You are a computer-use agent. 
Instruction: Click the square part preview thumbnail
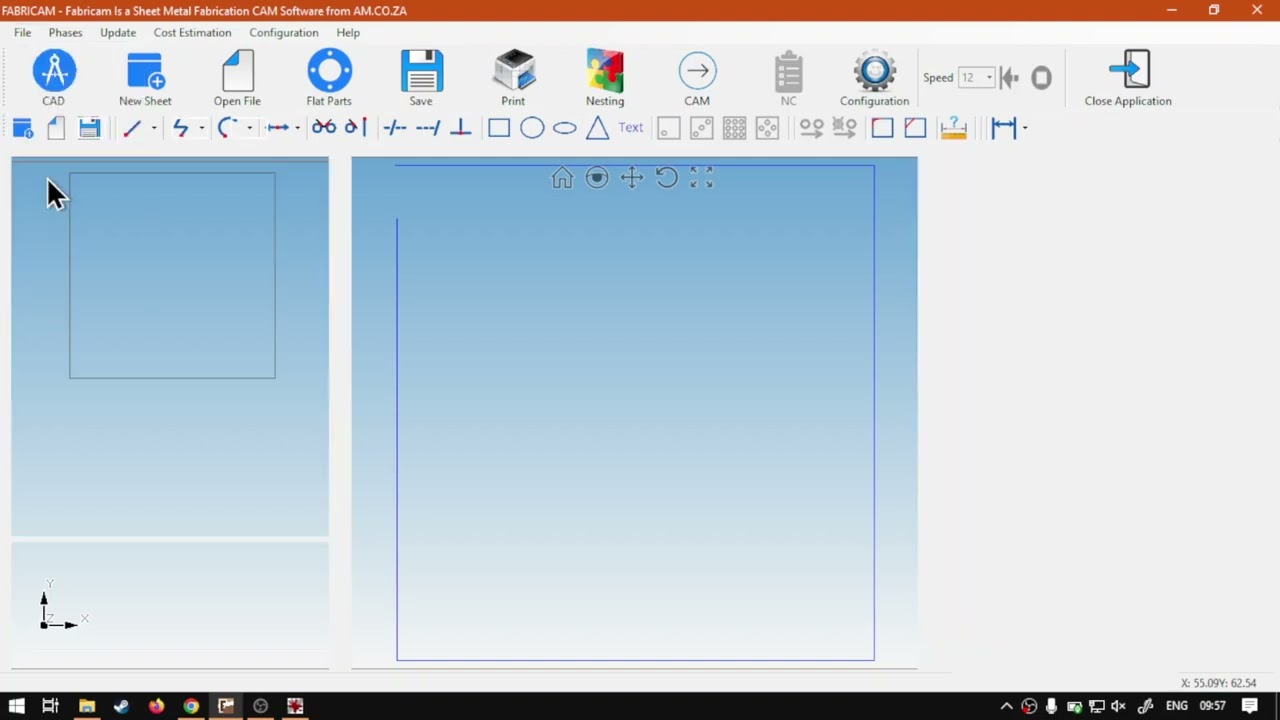(172, 276)
